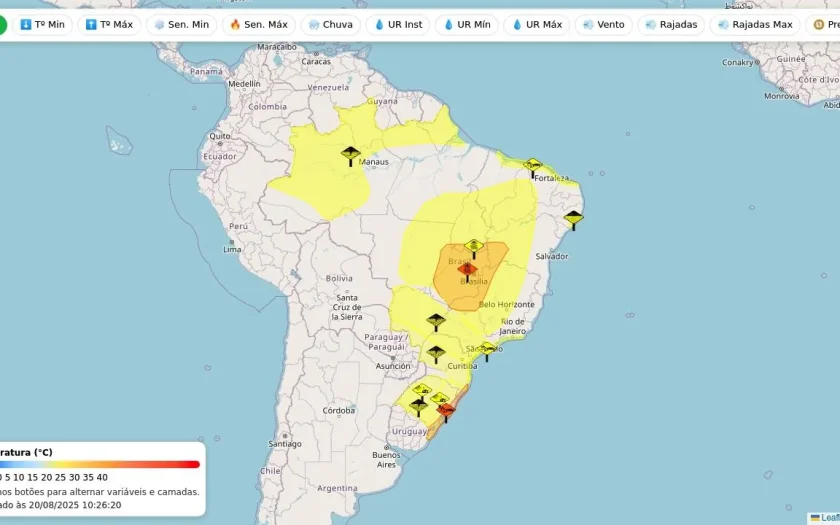Click the 'Quito' city label

pyautogui.click(x=220, y=137)
